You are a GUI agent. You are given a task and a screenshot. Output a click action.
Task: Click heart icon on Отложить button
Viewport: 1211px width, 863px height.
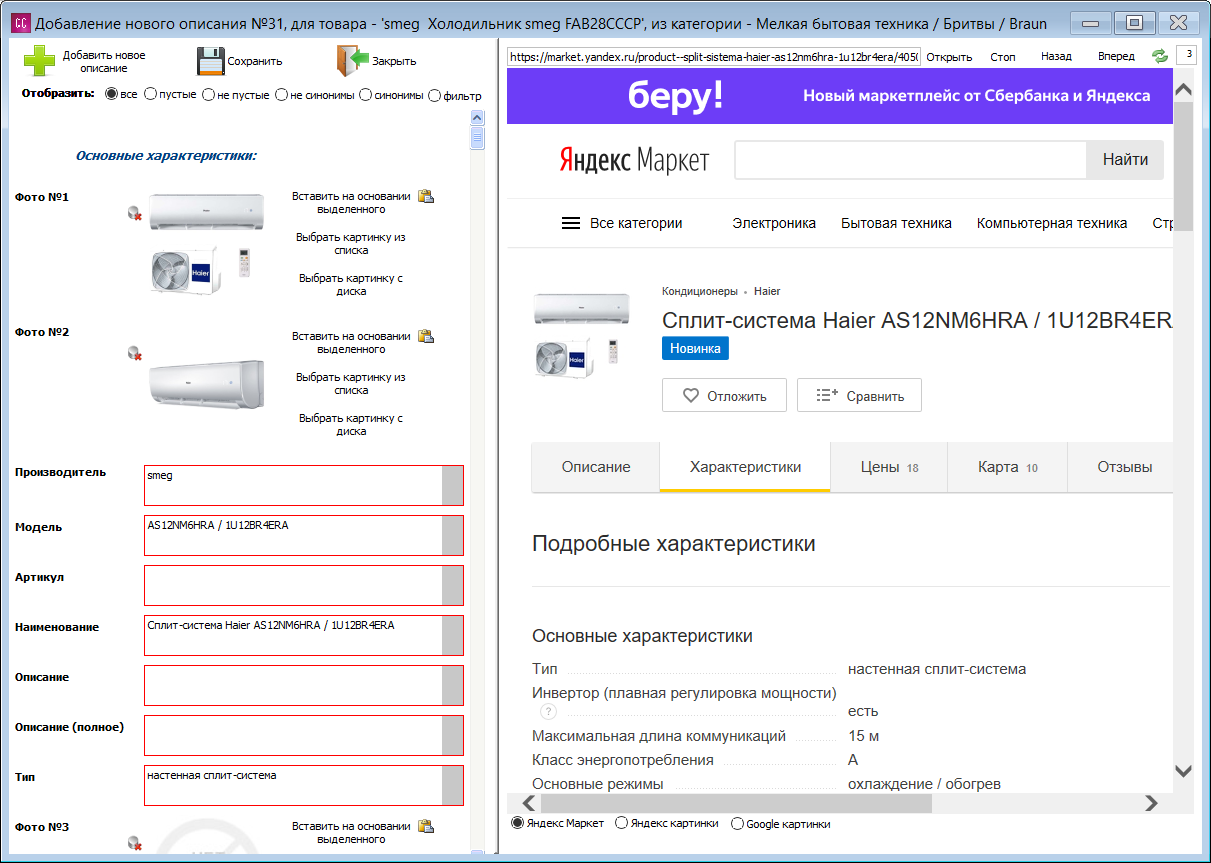(690, 395)
